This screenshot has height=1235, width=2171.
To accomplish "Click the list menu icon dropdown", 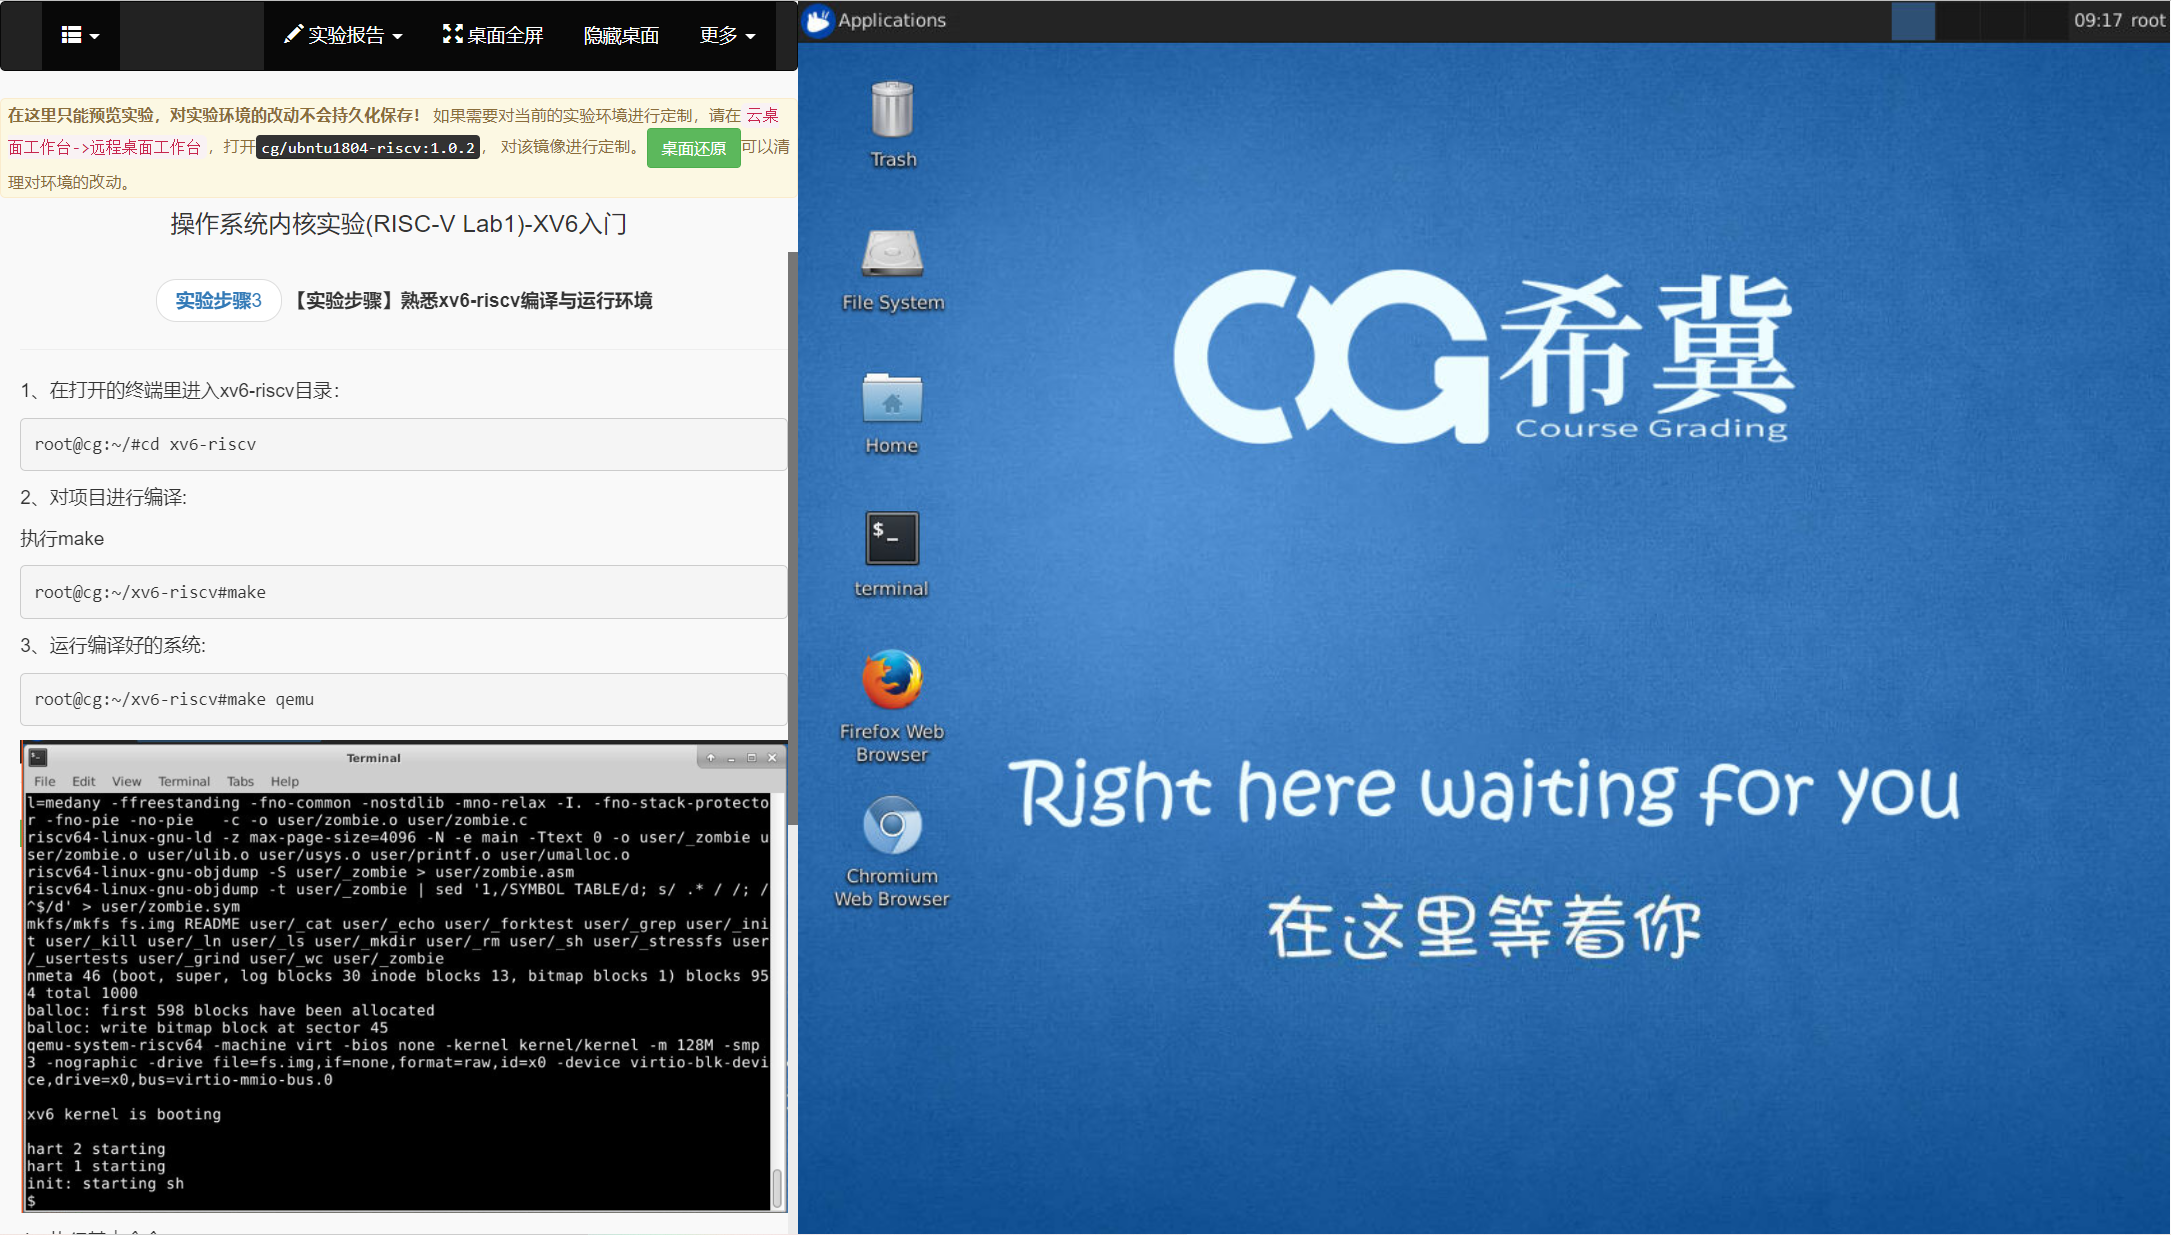I will click(80, 35).
